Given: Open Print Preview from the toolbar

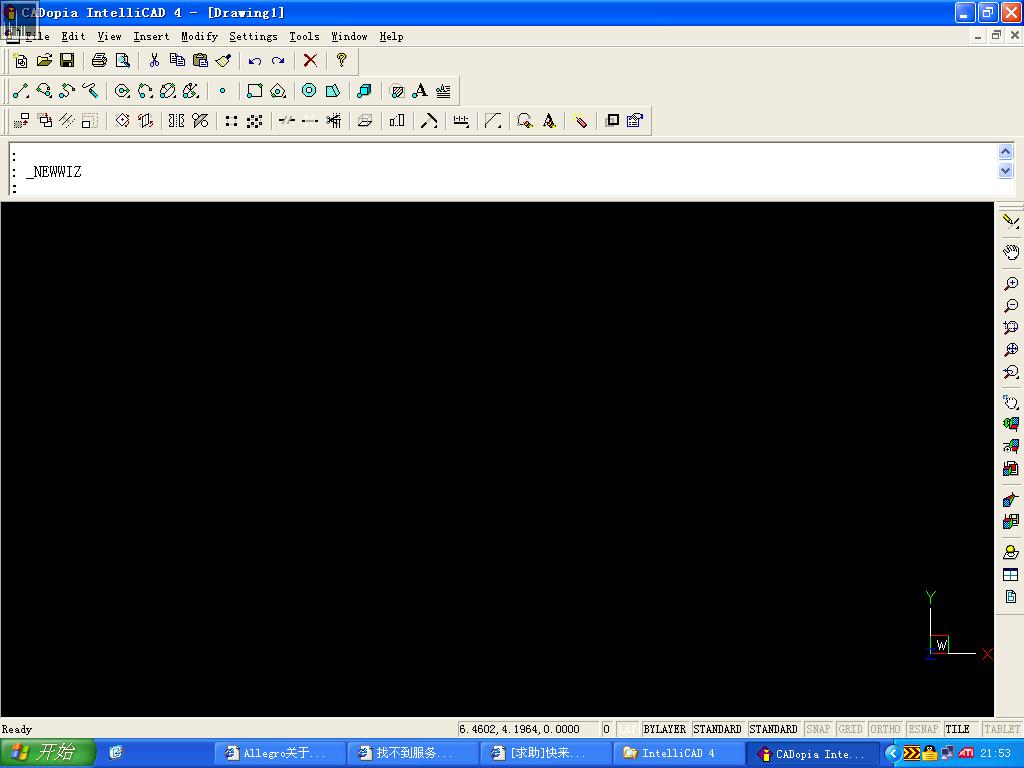Looking at the screenshot, I should [x=123, y=61].
